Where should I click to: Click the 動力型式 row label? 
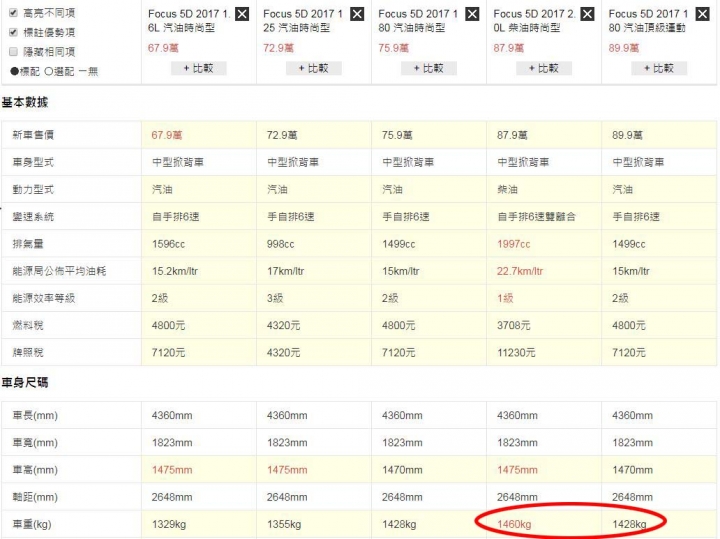click(x=33, y=189)
